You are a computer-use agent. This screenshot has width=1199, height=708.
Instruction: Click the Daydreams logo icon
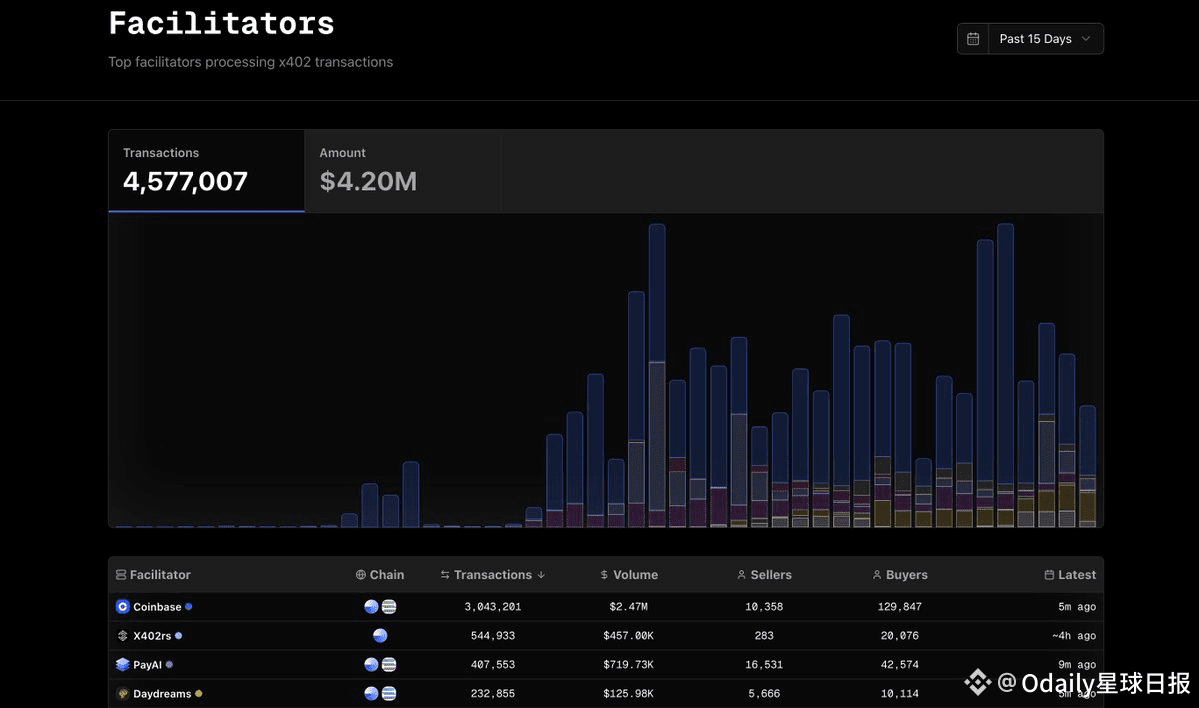tap(123, 694)
